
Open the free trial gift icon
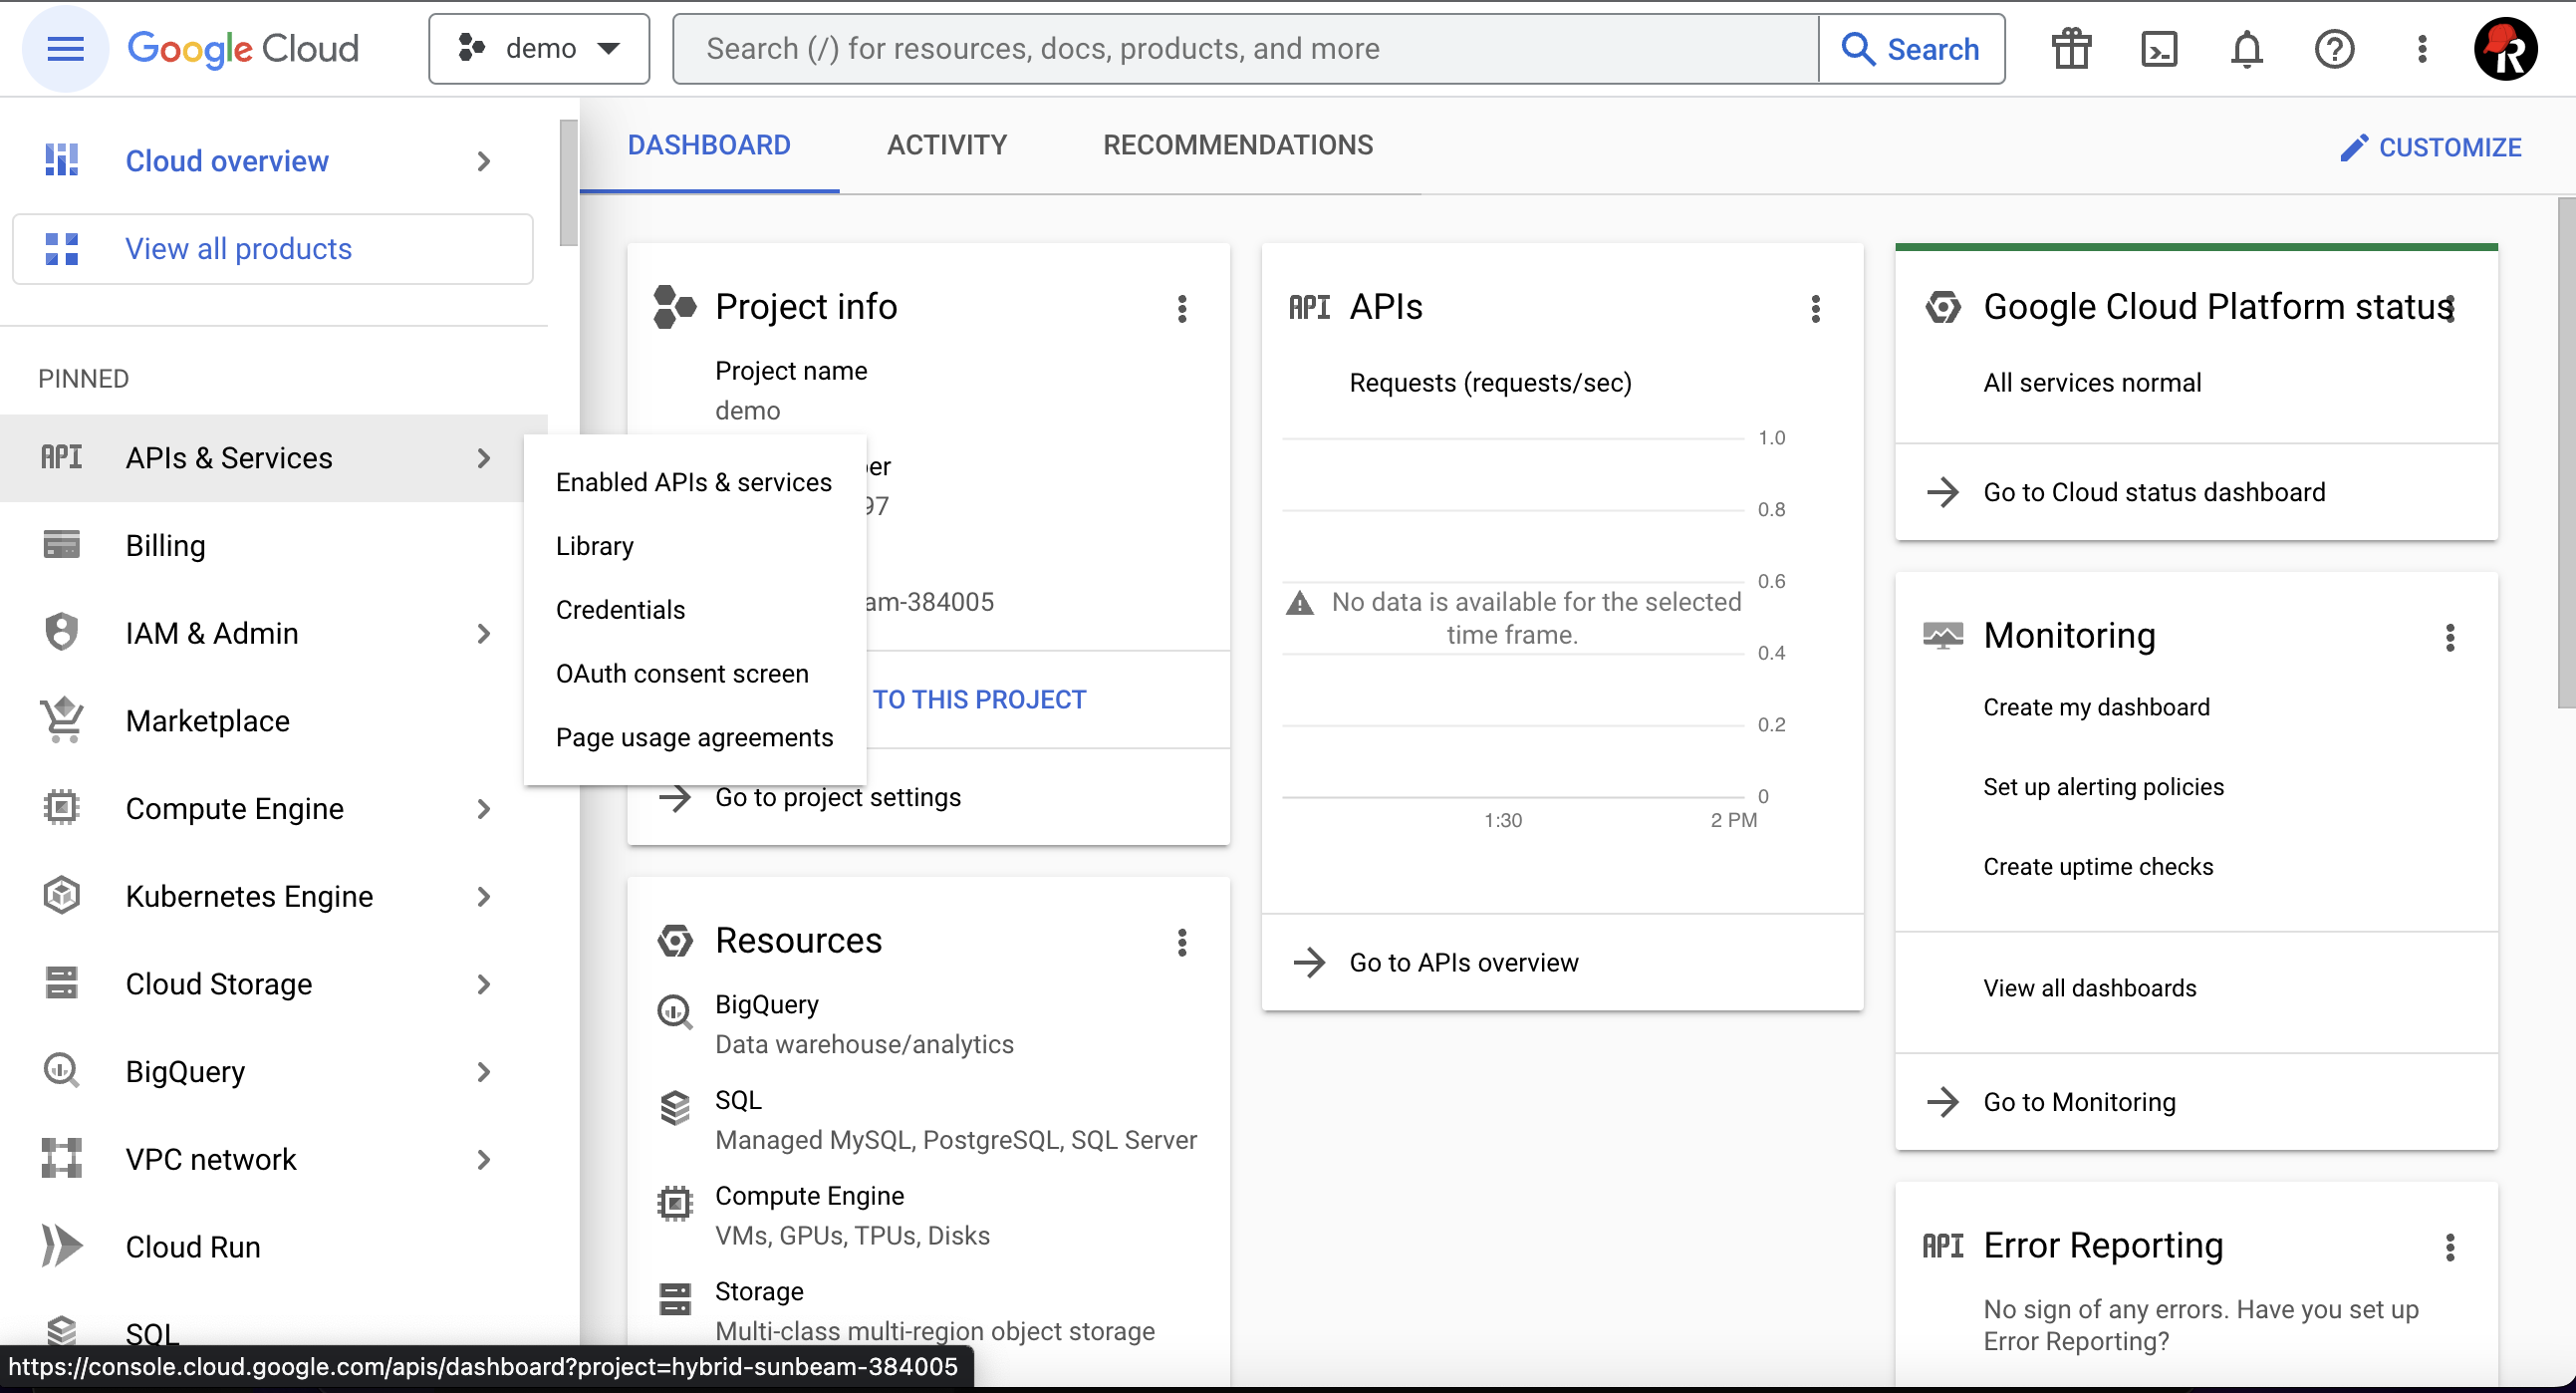pos(2071,49)
